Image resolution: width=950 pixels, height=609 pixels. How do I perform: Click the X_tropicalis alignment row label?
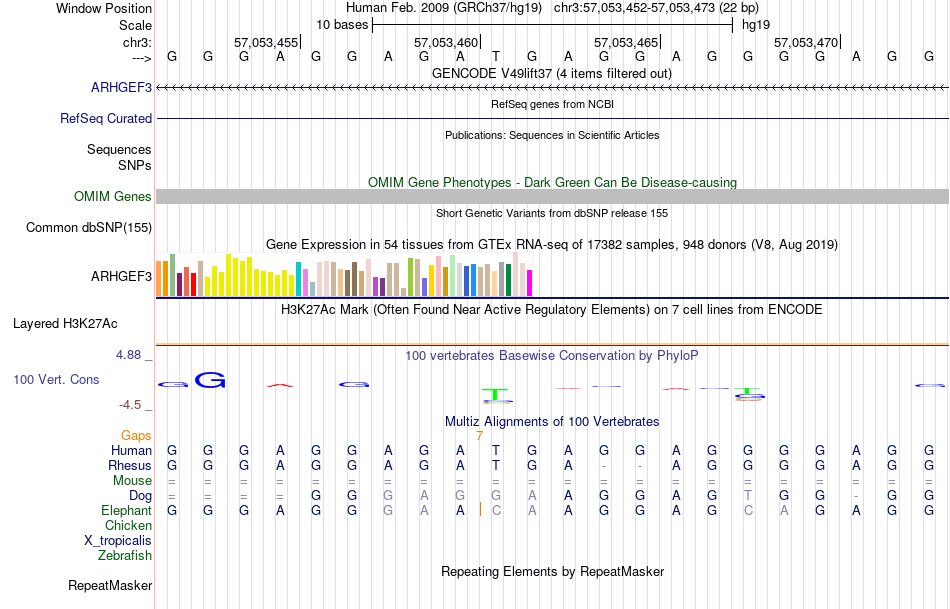point(118,541)
